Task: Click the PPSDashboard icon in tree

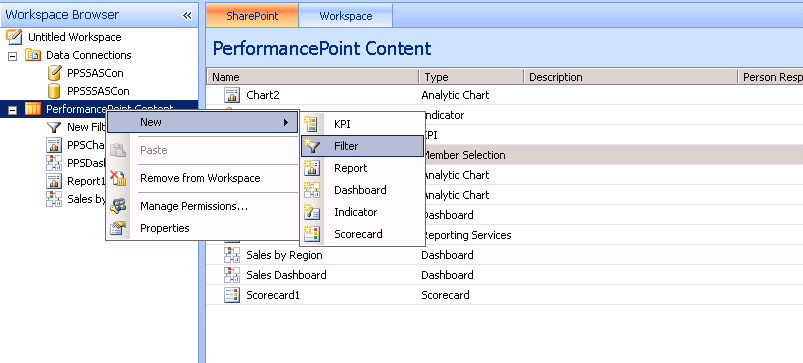Action: click(54, 163)
